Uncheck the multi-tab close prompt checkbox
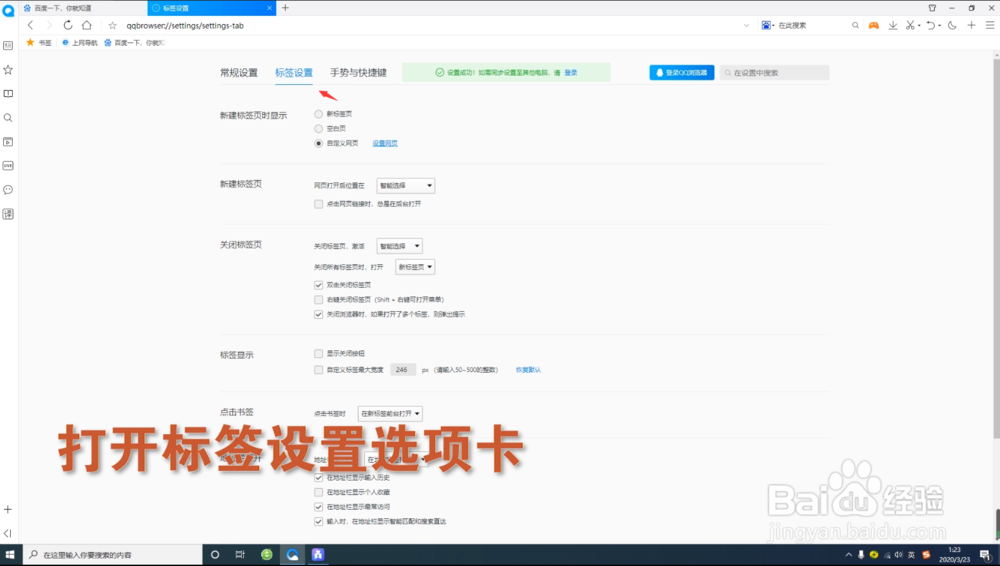 pyautogui.click(x=318, y=314)
